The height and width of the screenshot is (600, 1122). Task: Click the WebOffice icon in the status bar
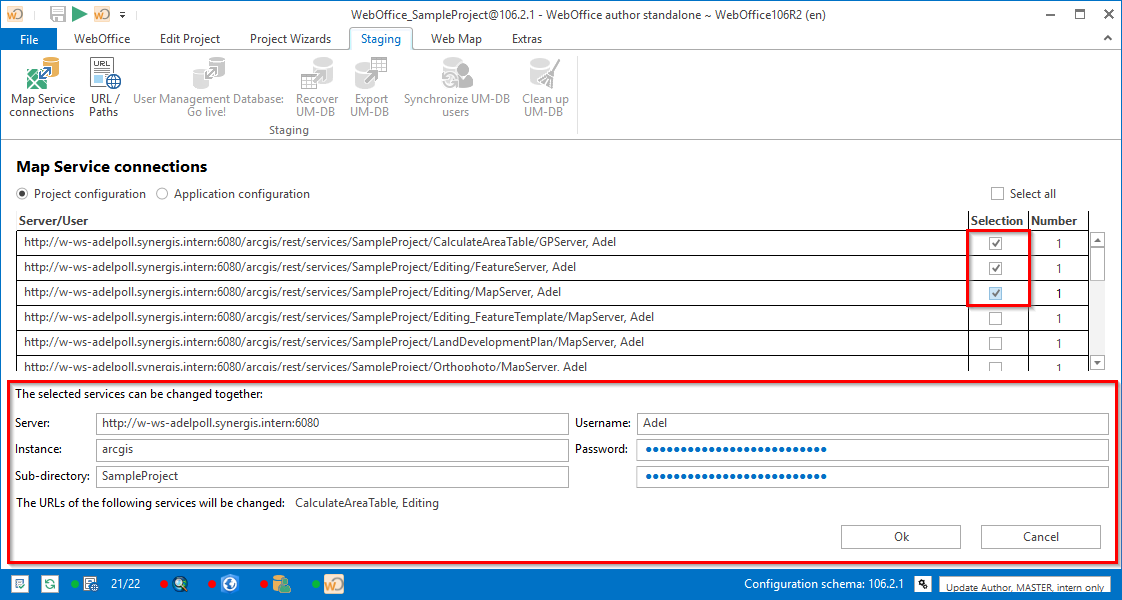[333, 583]
